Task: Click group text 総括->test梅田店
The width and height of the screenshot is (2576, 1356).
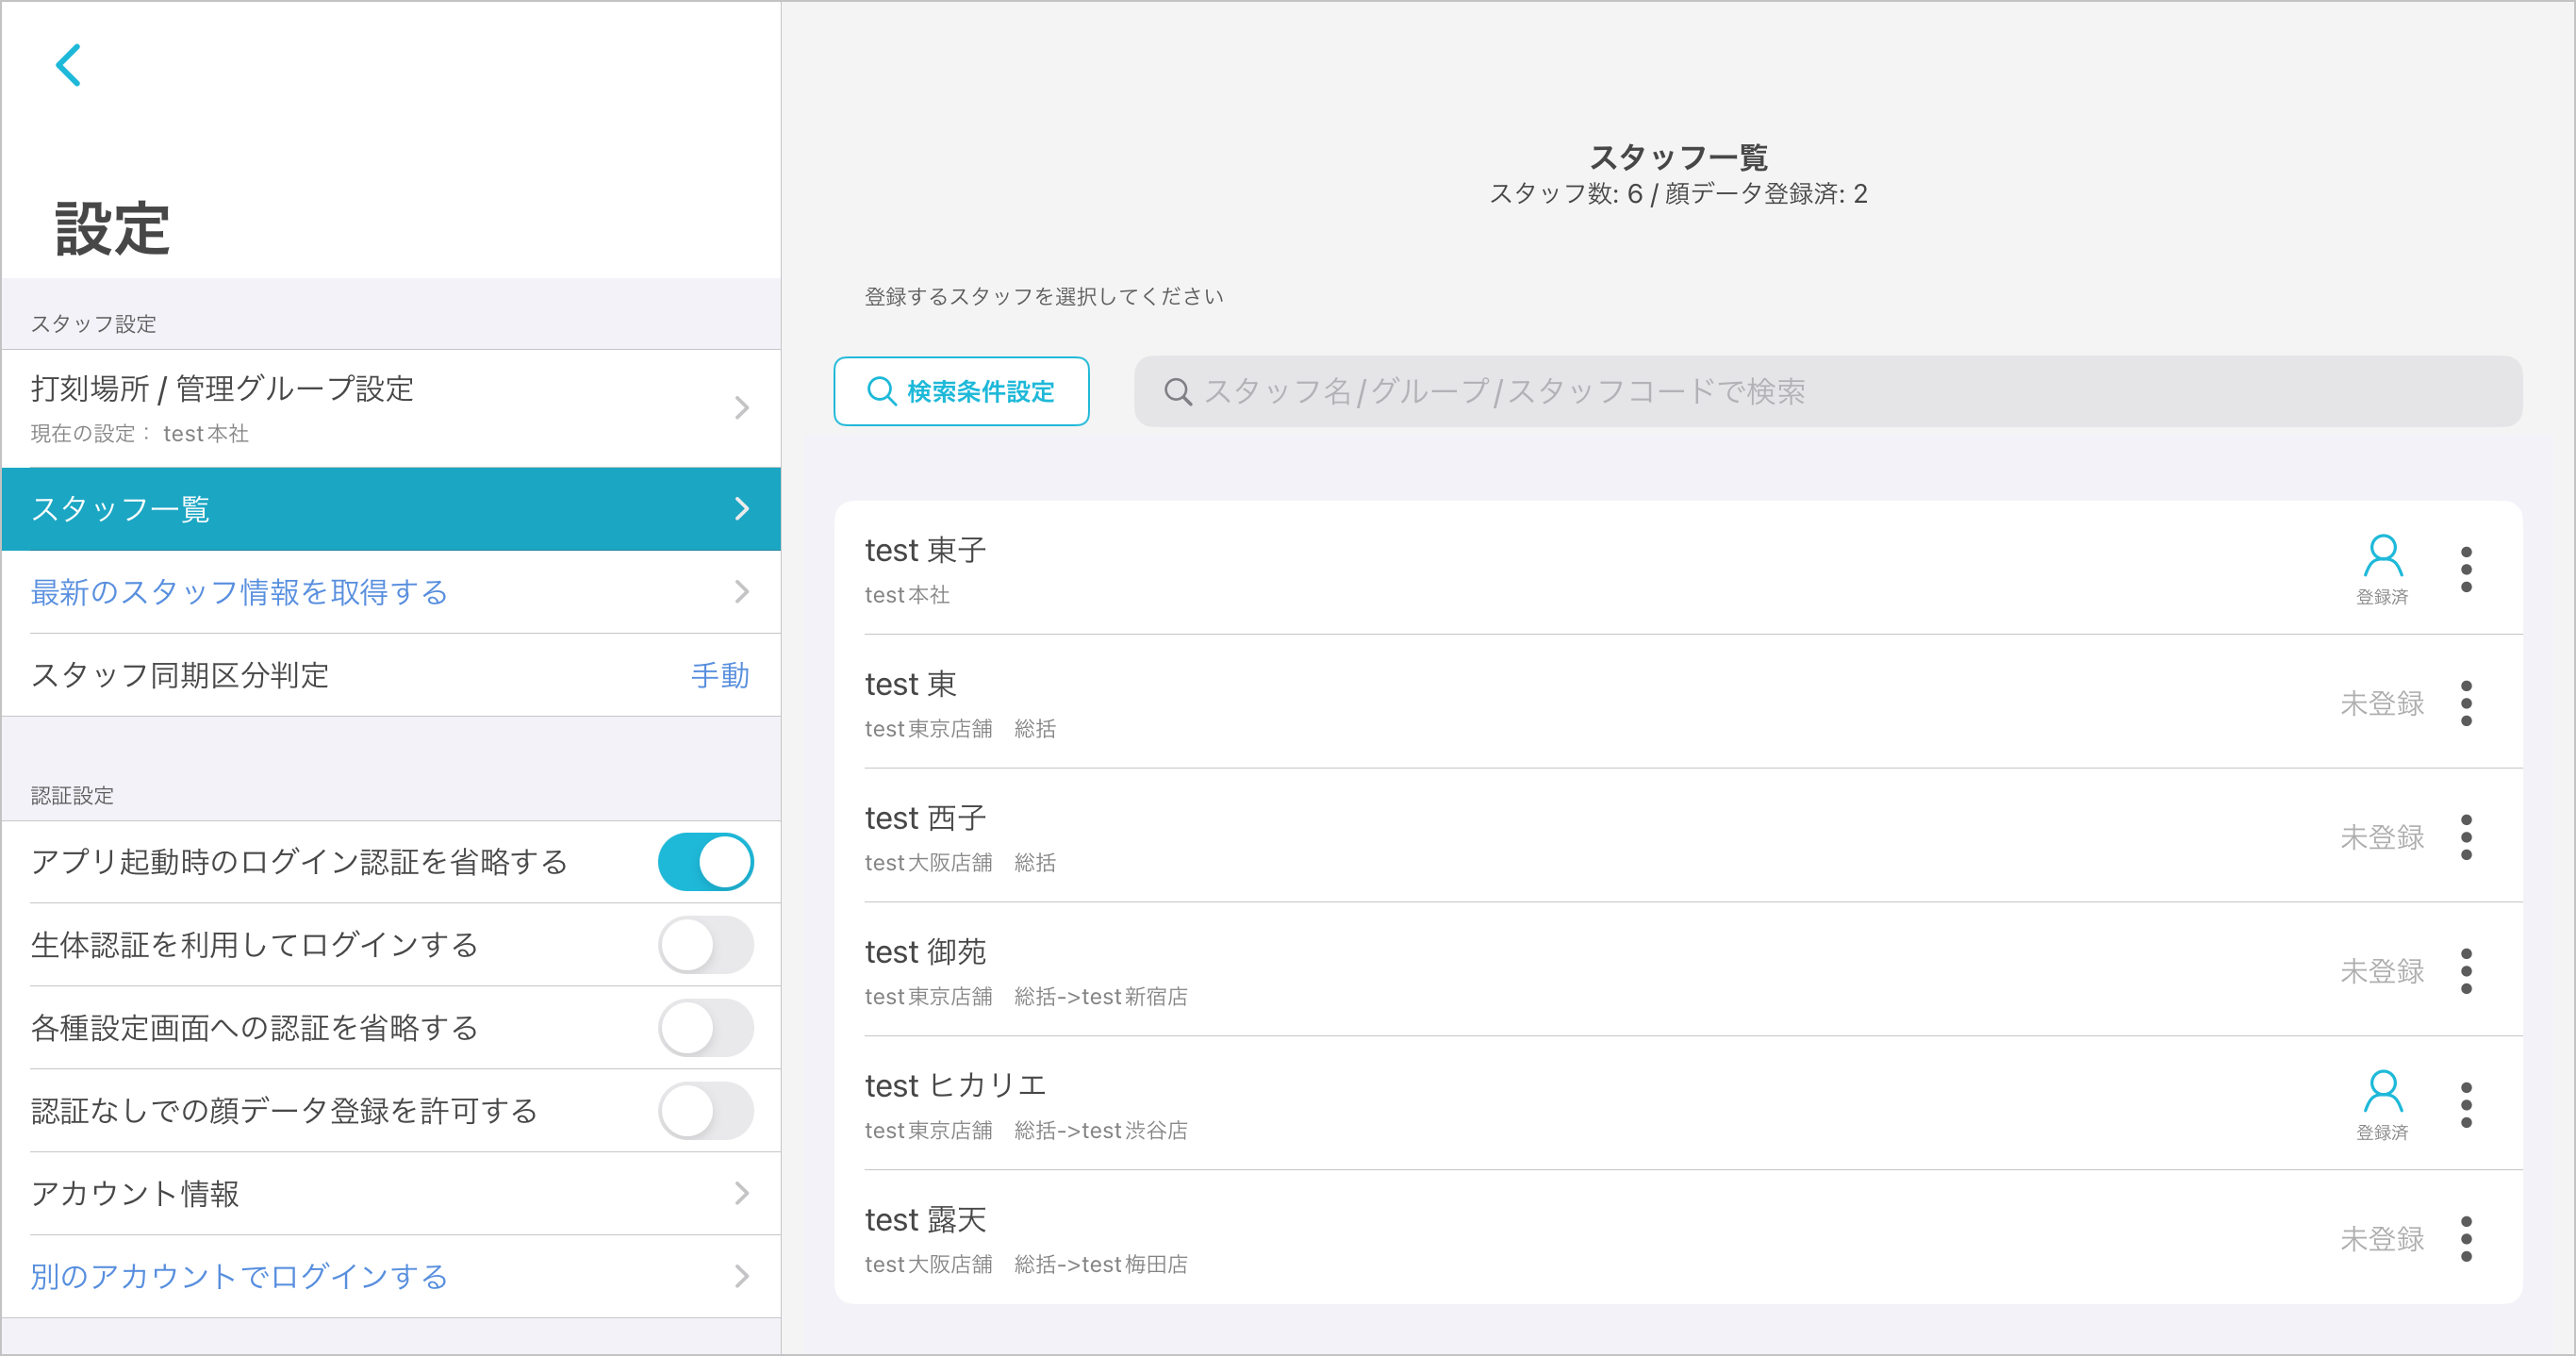Action: (1101, 1264)
